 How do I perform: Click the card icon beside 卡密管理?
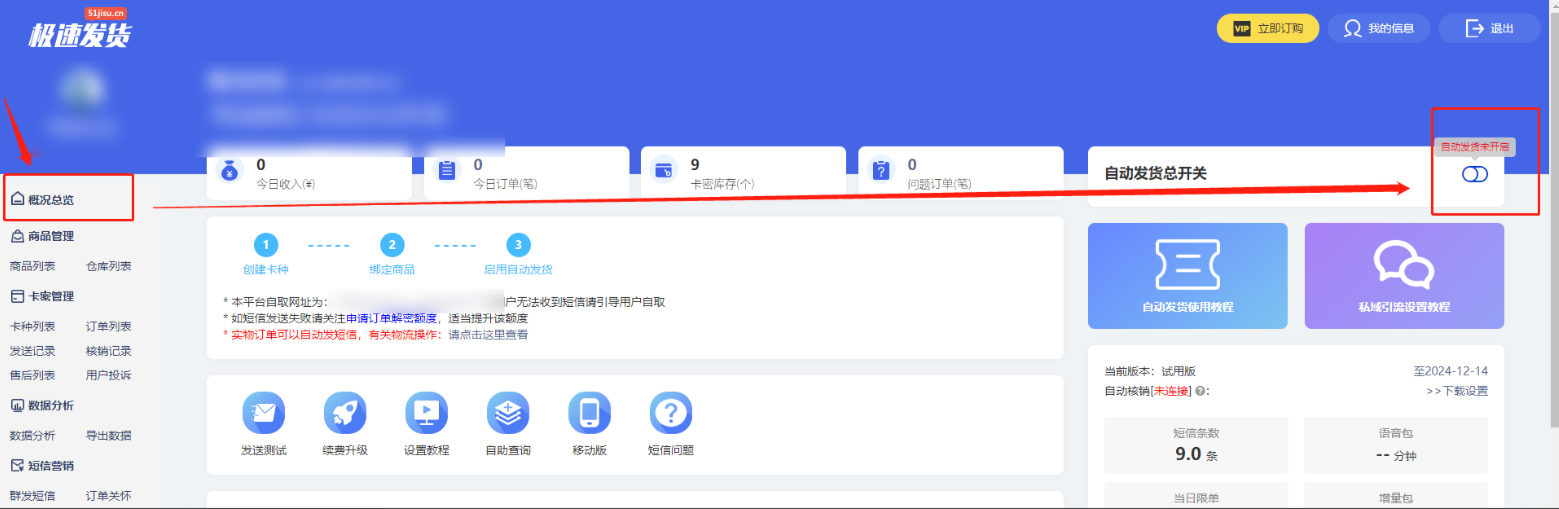point(17,296)
